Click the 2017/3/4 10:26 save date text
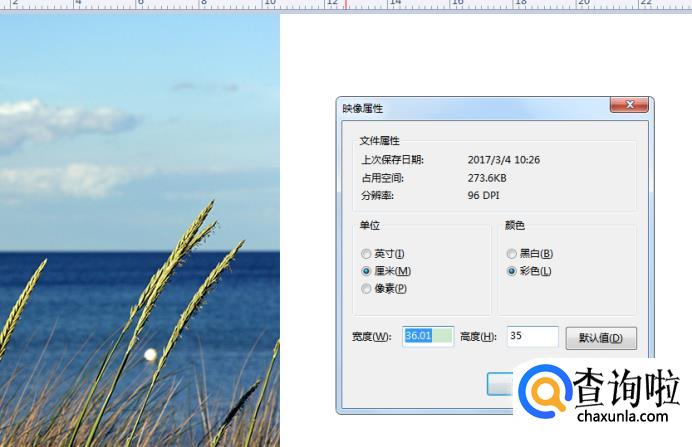 504,160
